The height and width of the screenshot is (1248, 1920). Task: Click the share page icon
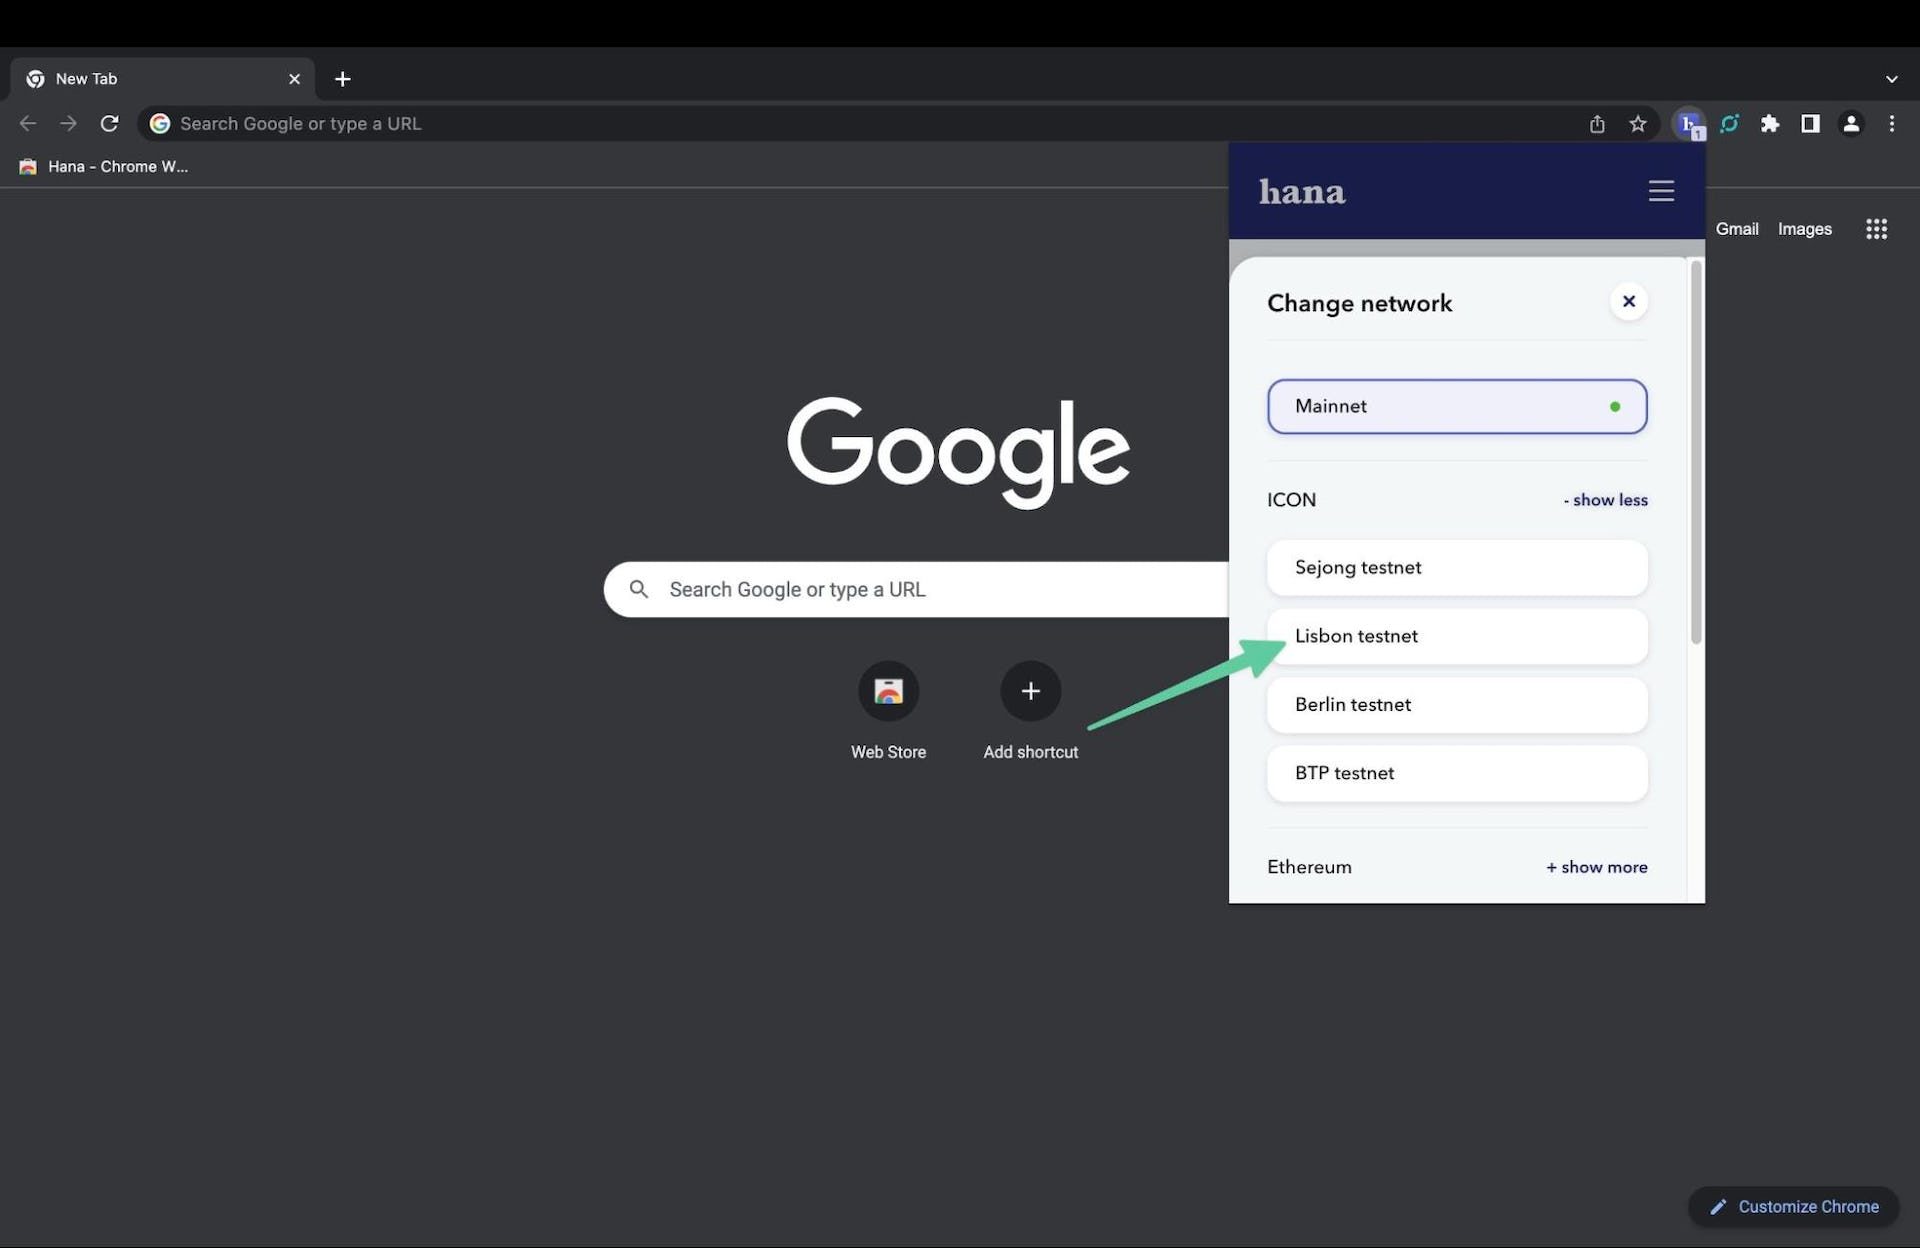(1597, 124)
